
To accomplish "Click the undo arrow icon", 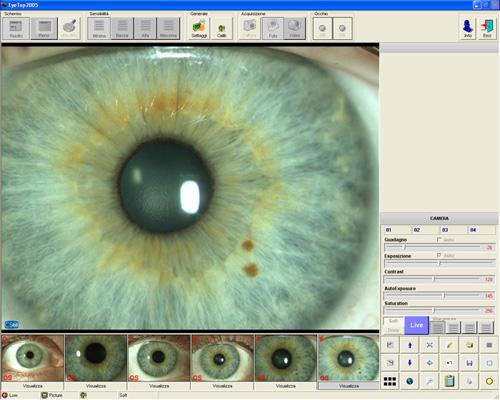I will [x=449, y=363].
